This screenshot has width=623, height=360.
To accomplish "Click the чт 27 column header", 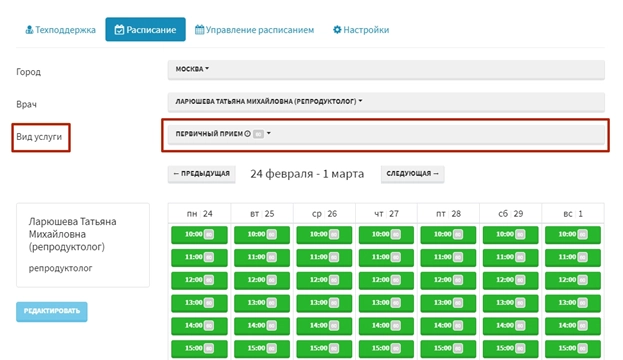I will click(x=386, y=214).
